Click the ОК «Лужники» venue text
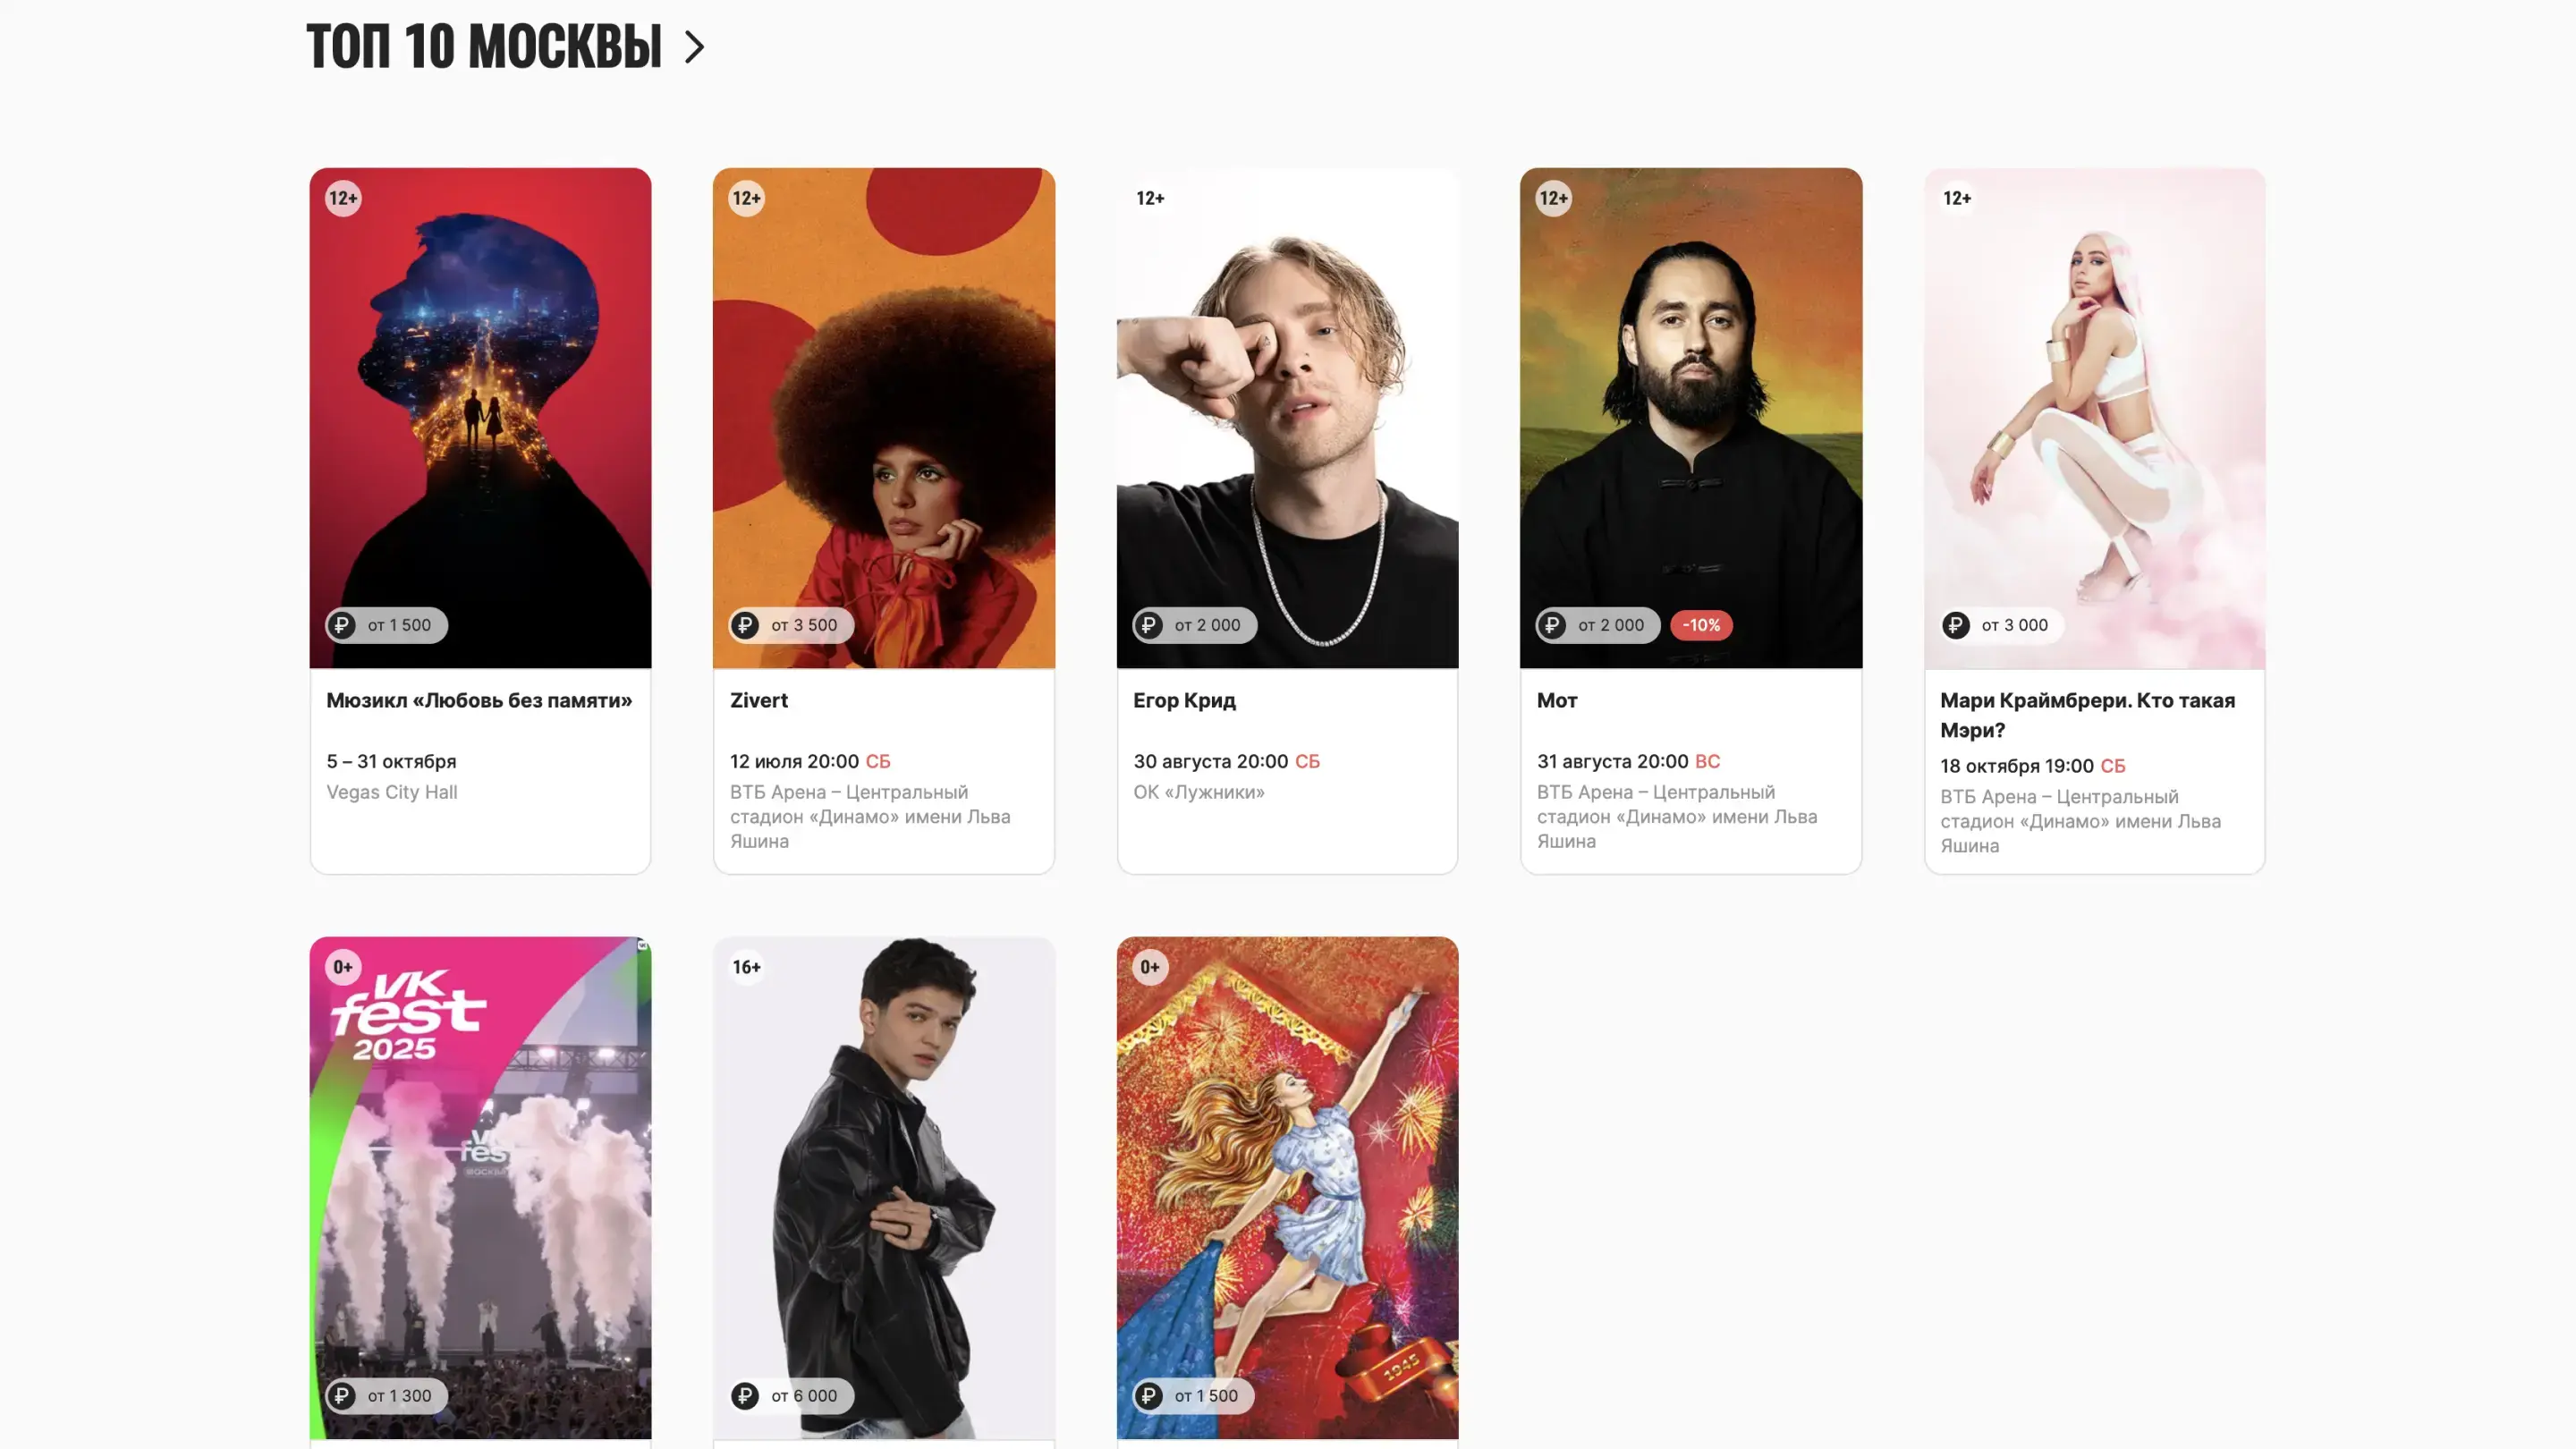2576x1449 pixels. point(1198,792)
